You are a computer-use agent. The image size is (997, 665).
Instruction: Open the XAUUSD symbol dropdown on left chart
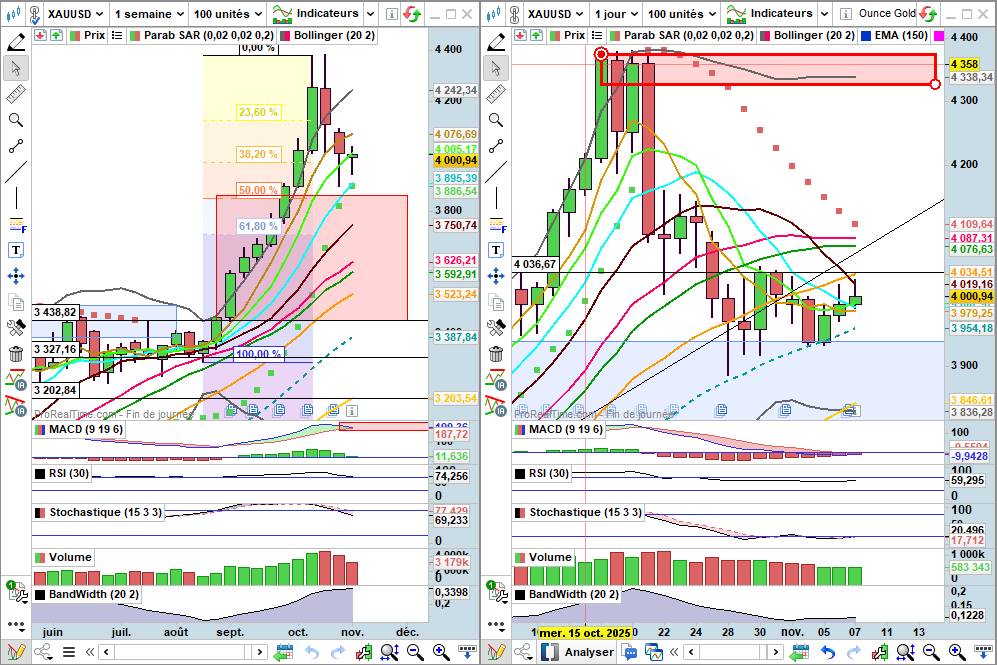[69, 14]
